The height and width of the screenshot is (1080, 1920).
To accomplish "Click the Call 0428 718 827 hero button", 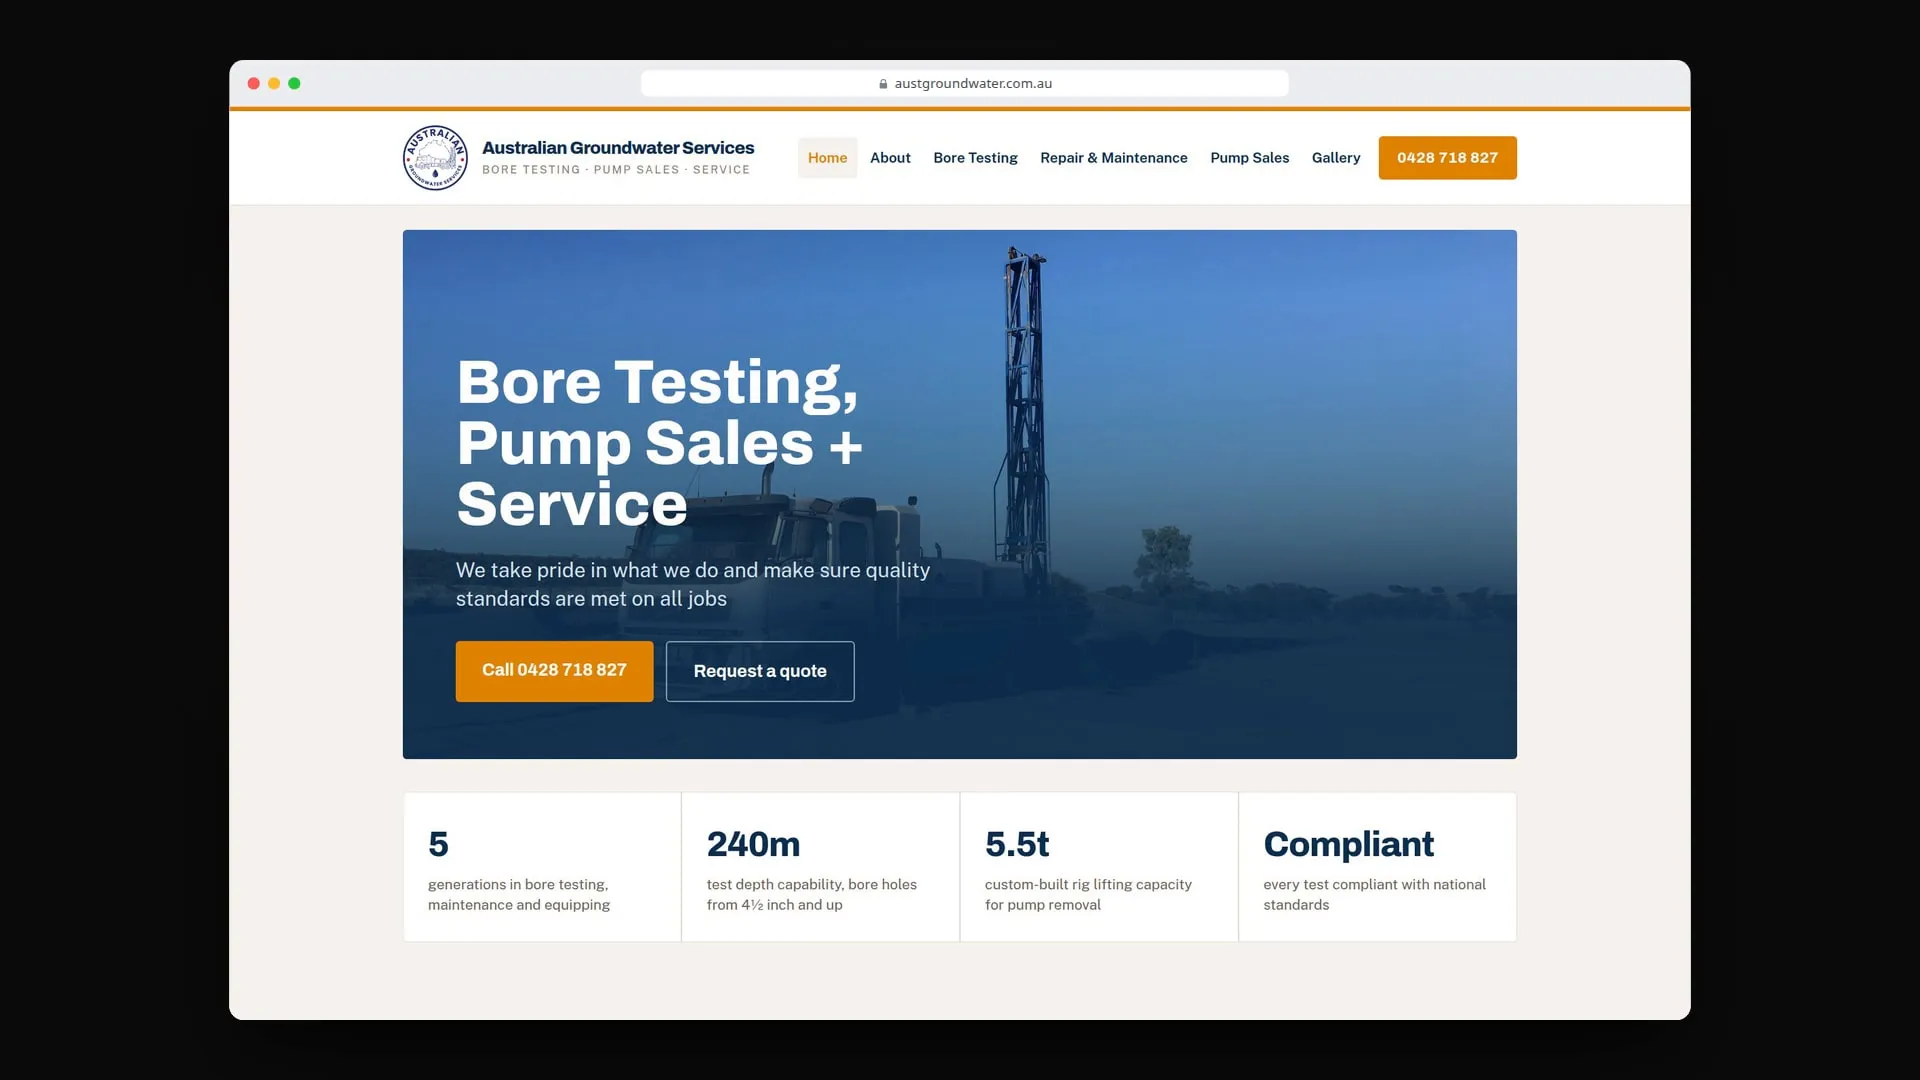I will coord(554,671).
